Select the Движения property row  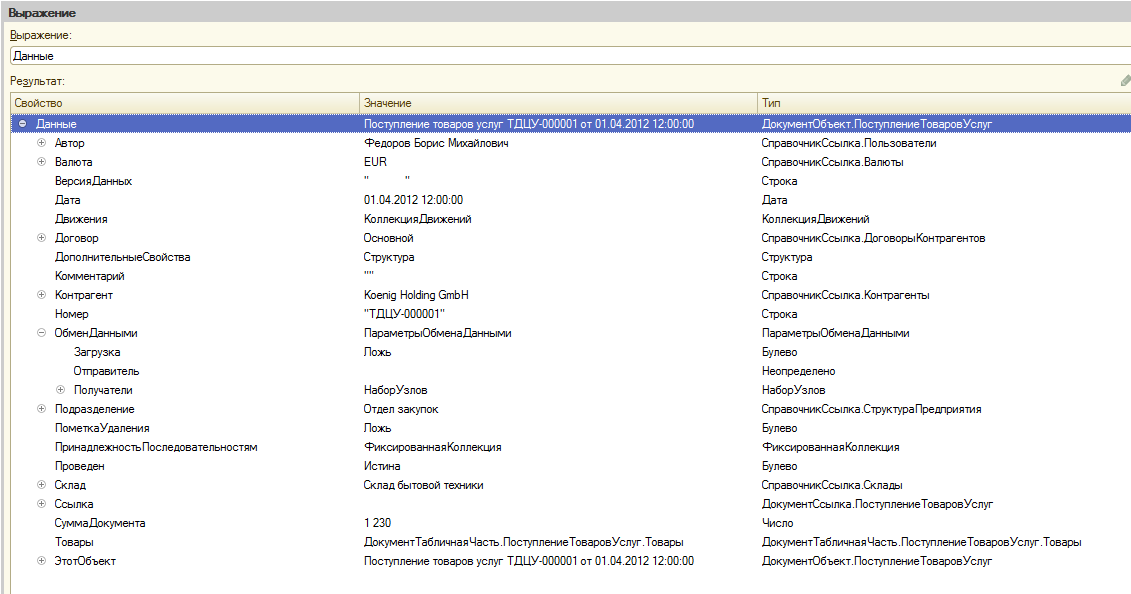pos(81,219)
